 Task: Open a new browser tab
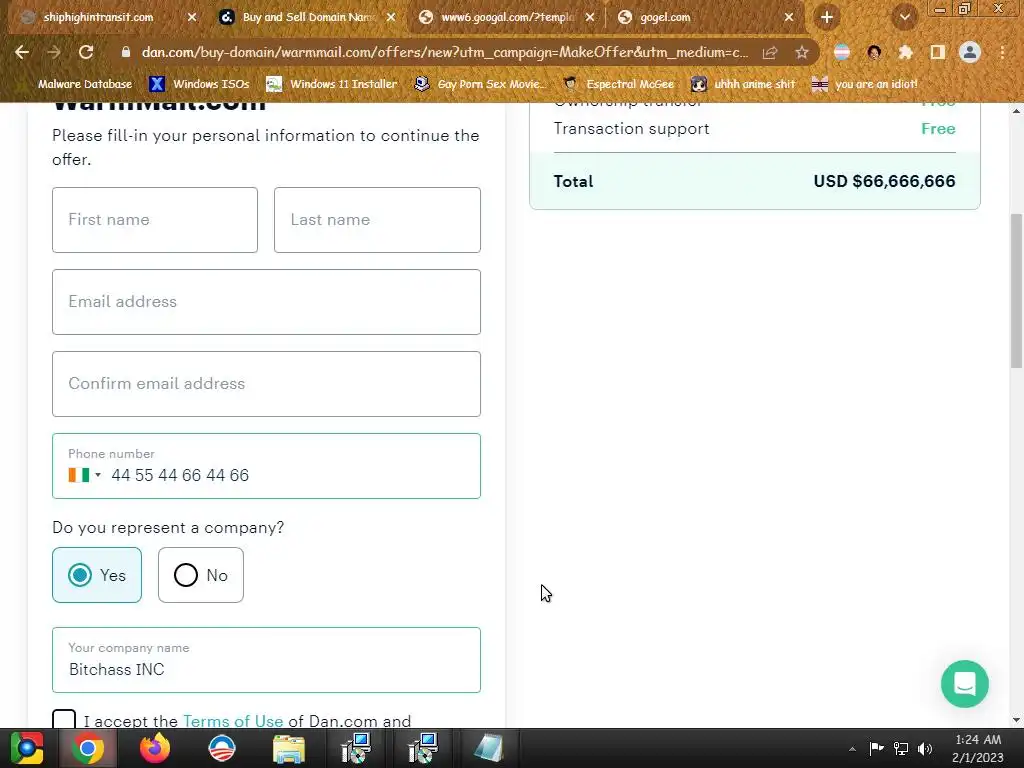pyautogui.click(x=827, y=17)
